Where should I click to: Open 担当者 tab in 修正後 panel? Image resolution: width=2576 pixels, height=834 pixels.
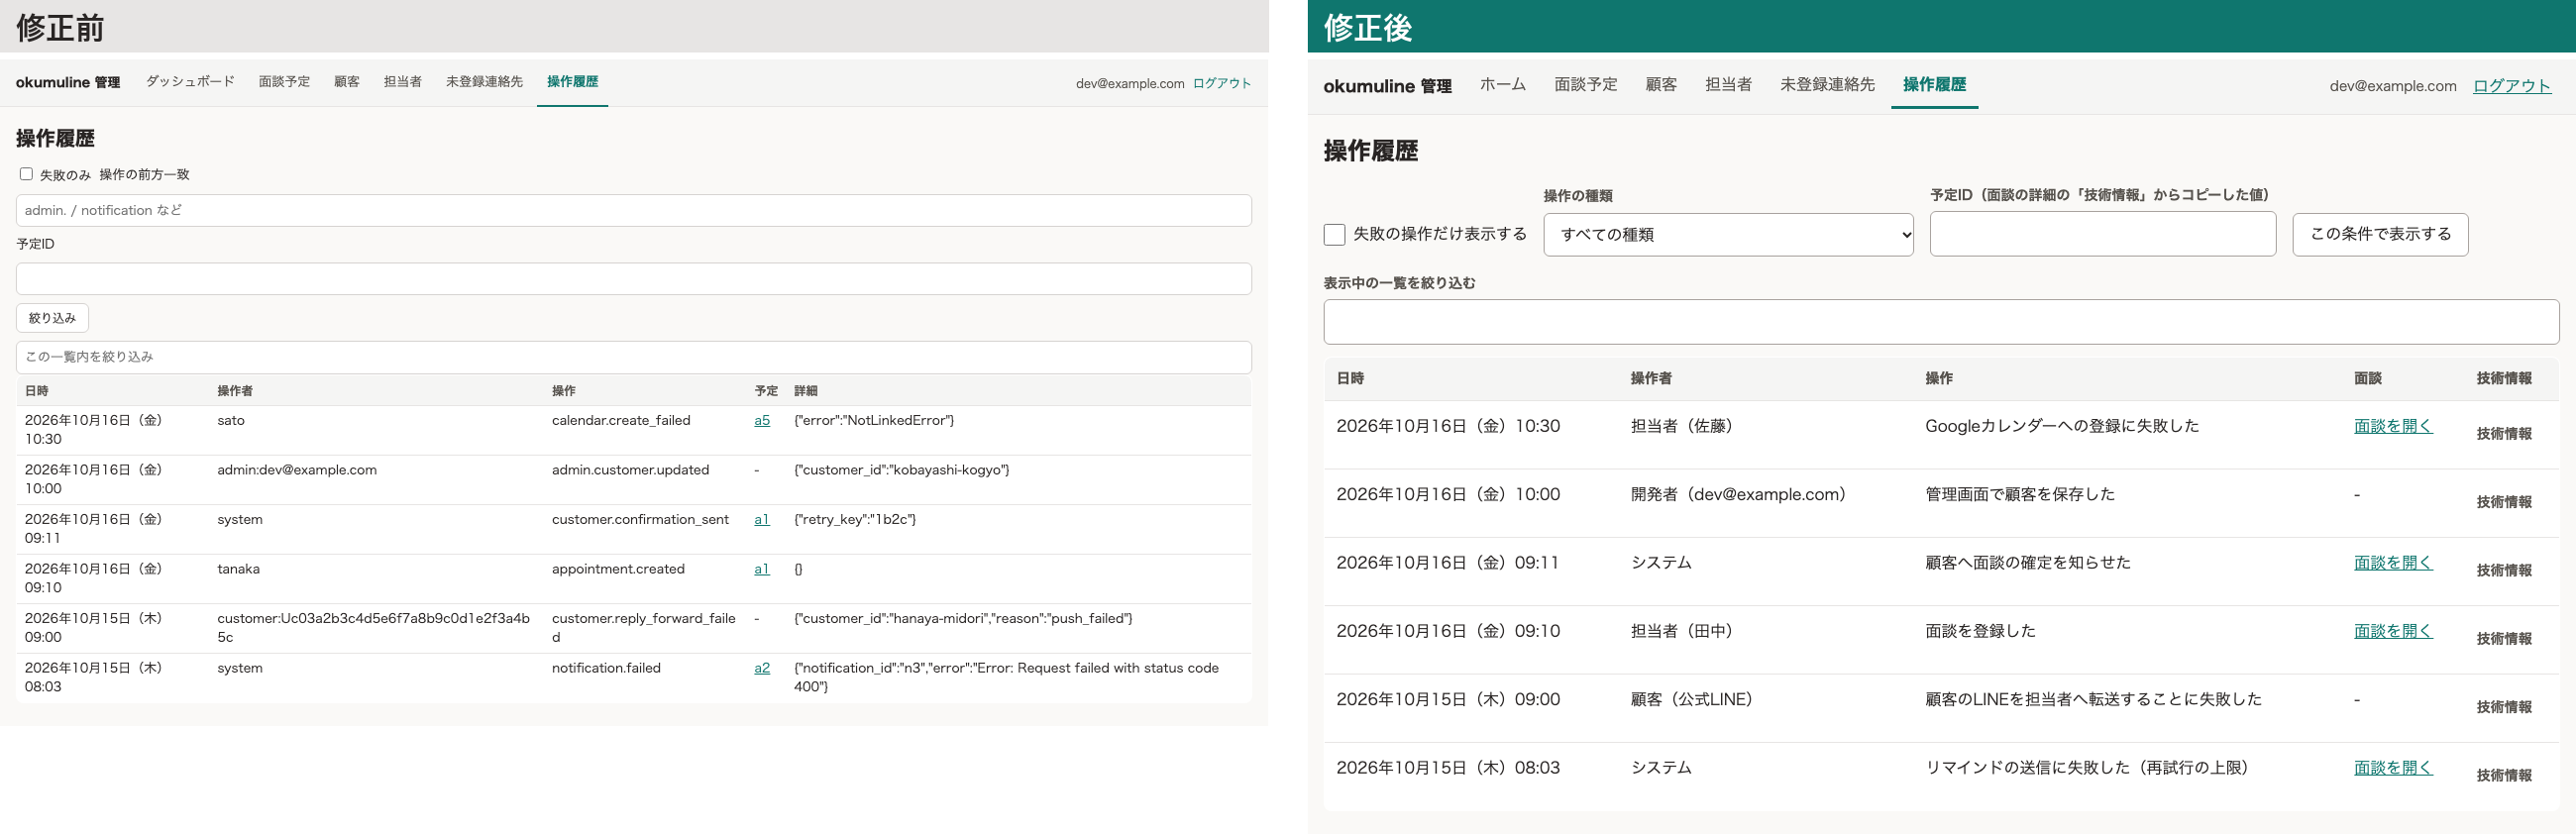tap(1728, 85)
